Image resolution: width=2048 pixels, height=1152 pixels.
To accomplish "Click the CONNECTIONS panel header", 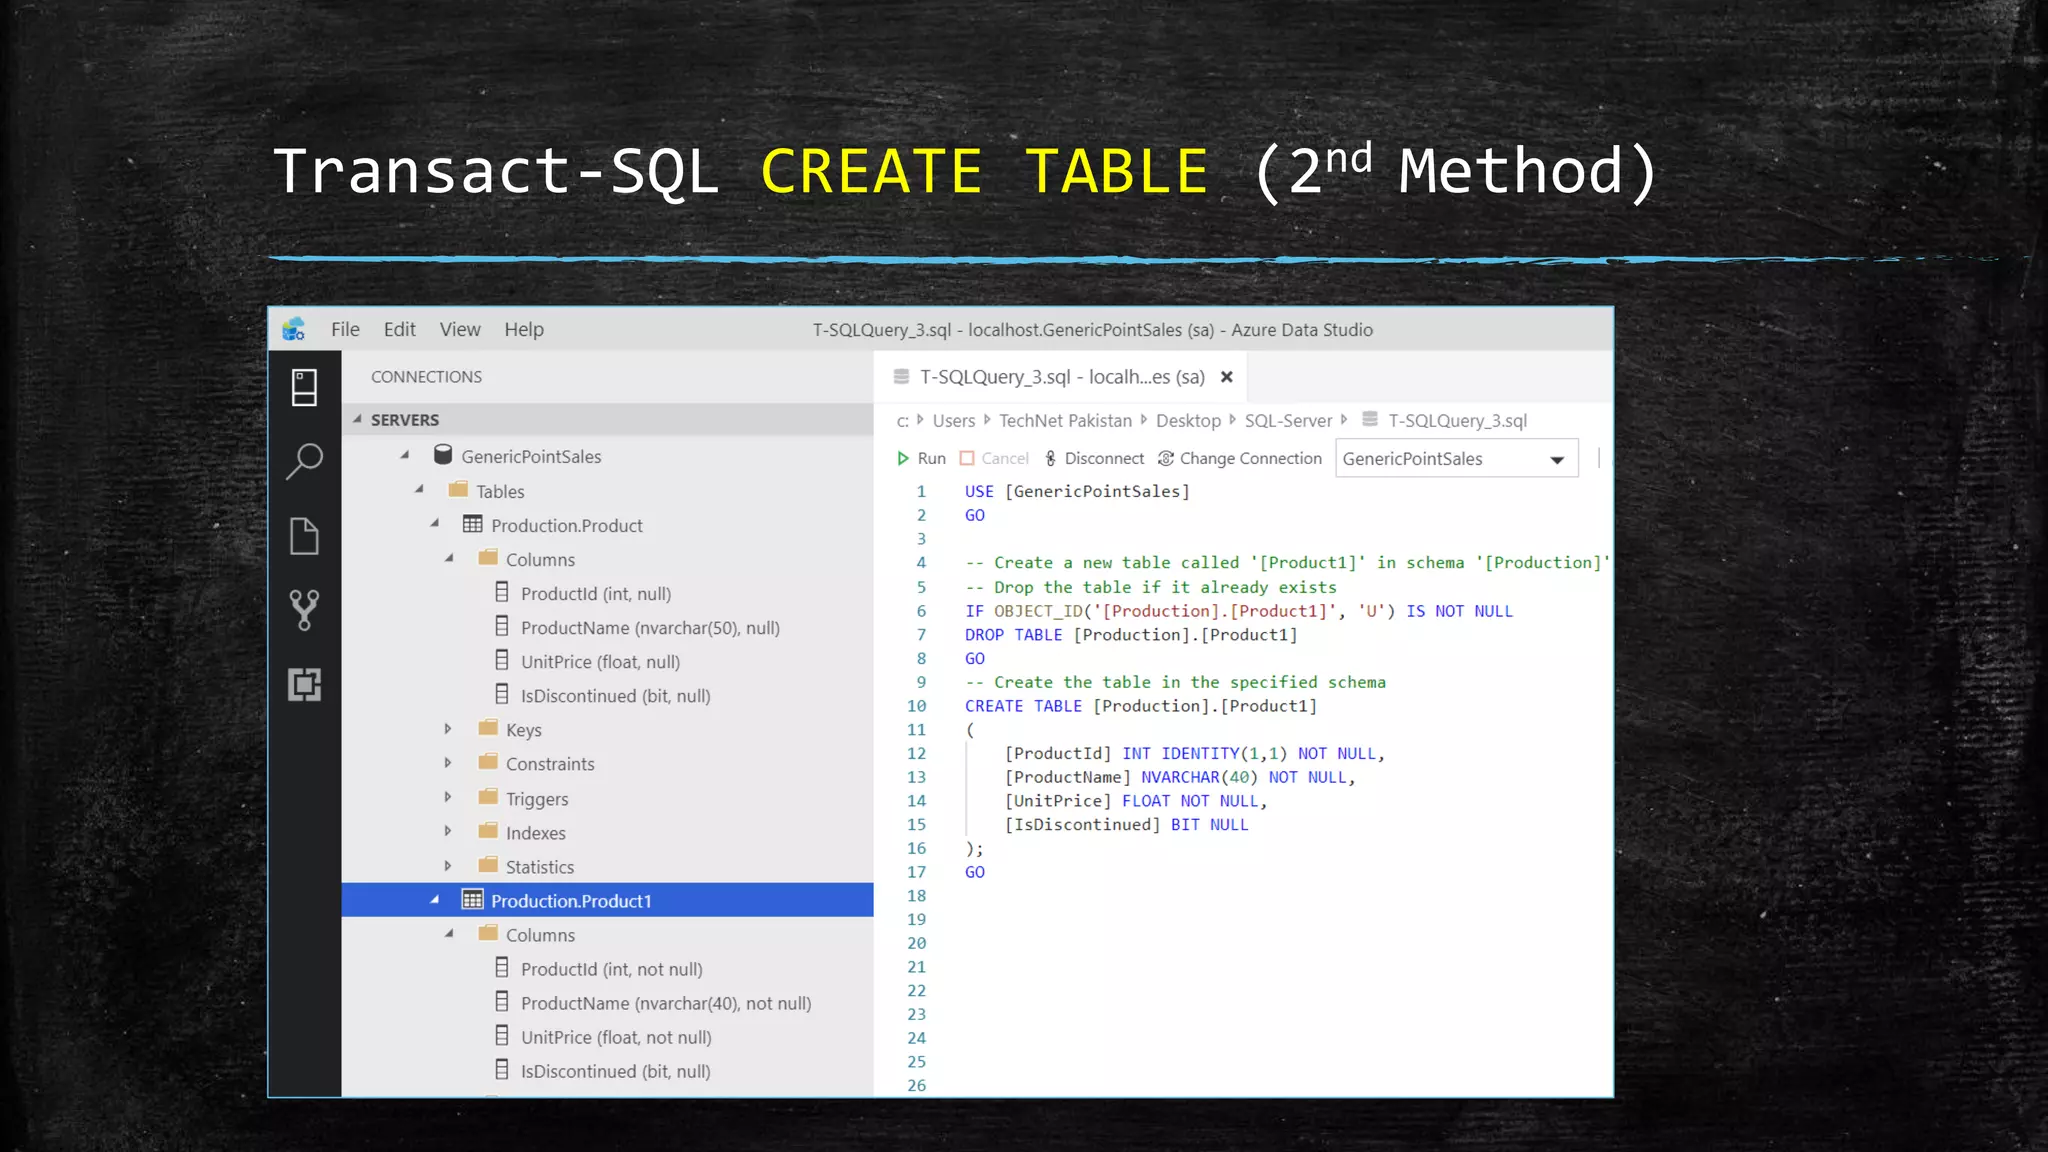I will (x=426, y=377).
